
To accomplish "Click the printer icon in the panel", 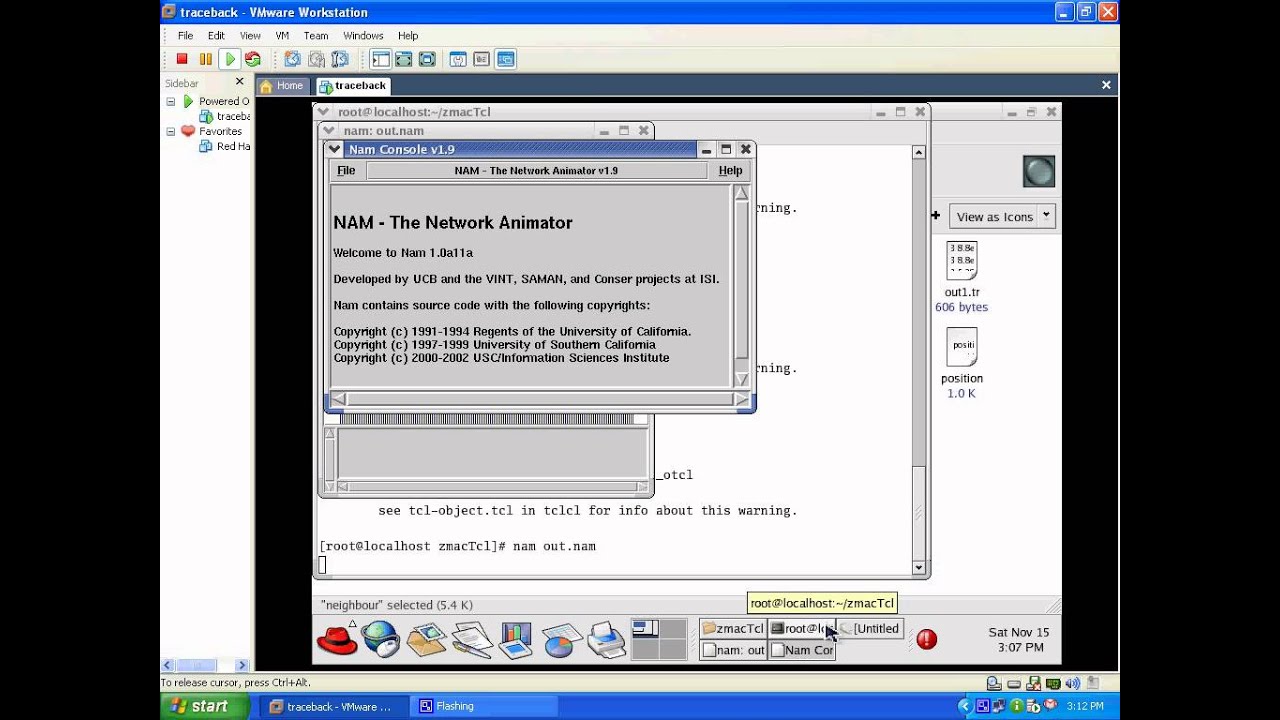I will click(606, 638).
